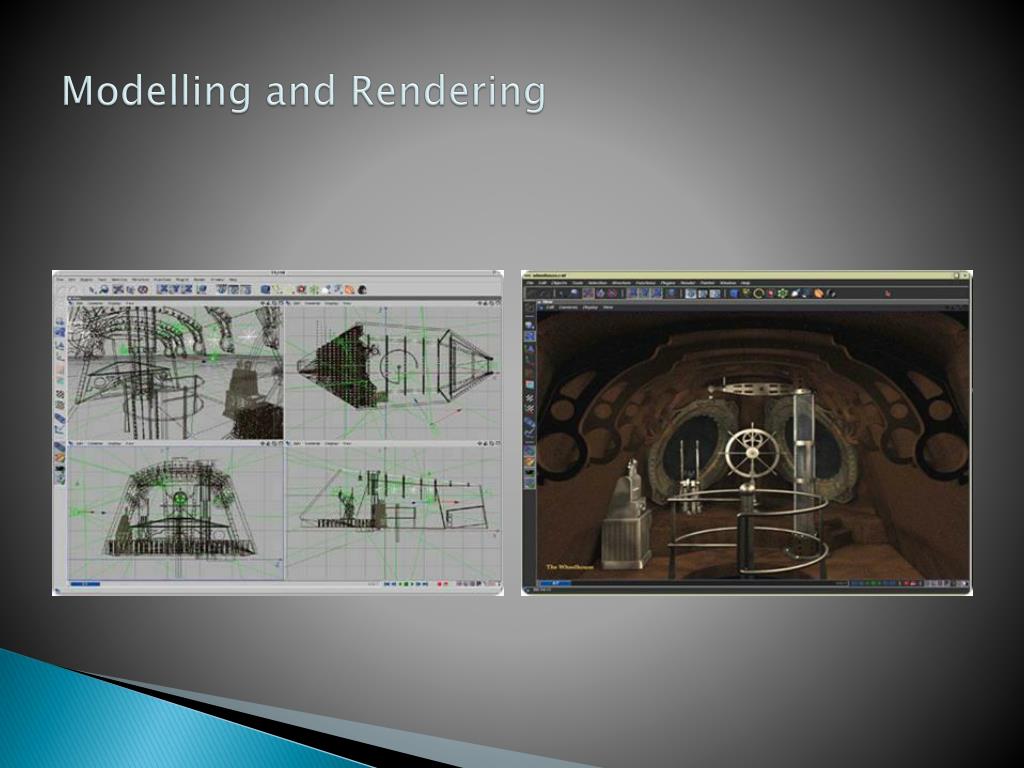
Task: Click the last render icon in the wireframe toolbar
Action: 246,289
